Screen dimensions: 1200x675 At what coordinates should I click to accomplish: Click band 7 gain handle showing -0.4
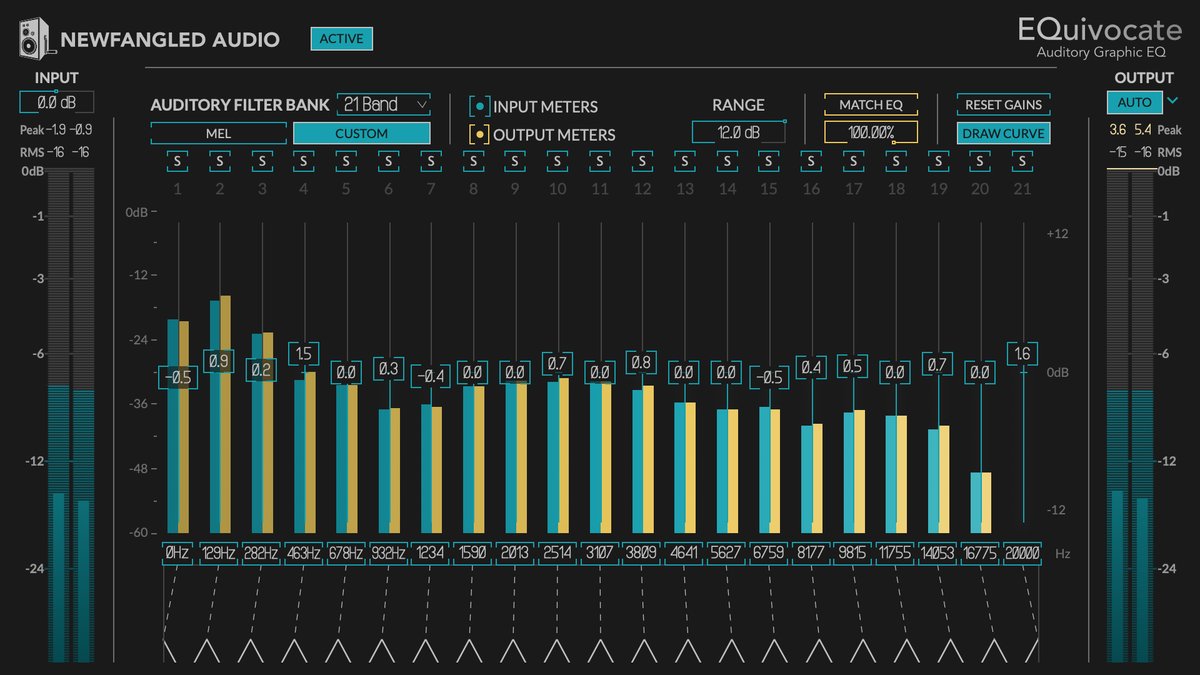coord(431,376)
